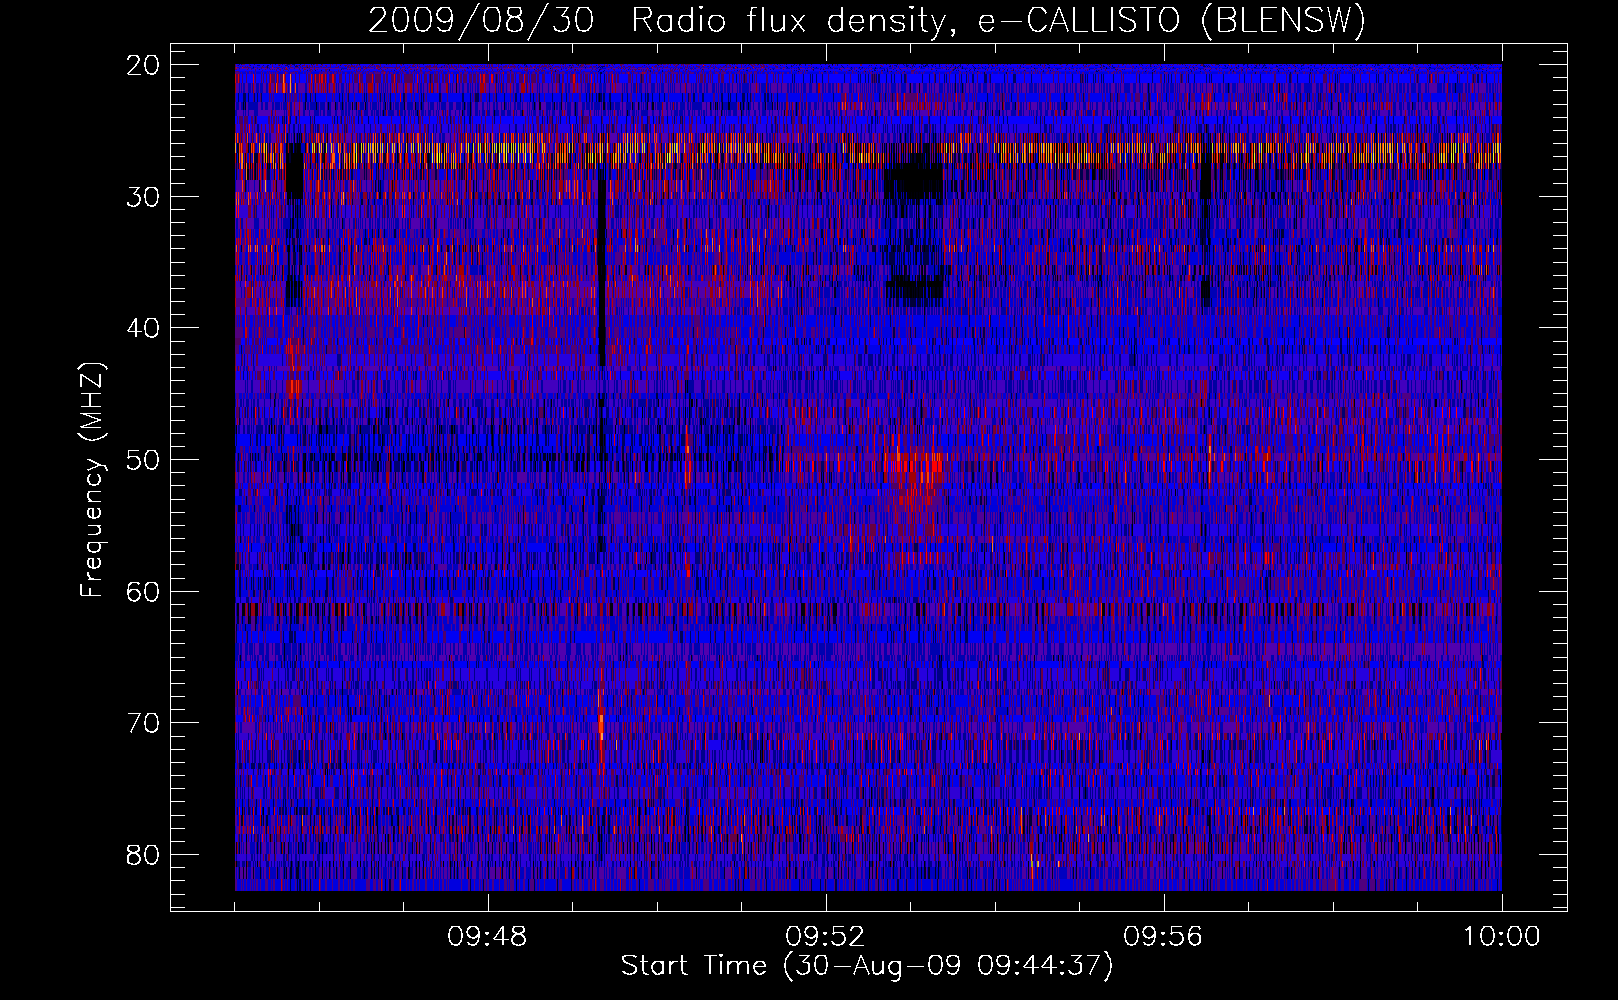Click the 80 frequency tick label

(x=144, y=855)
